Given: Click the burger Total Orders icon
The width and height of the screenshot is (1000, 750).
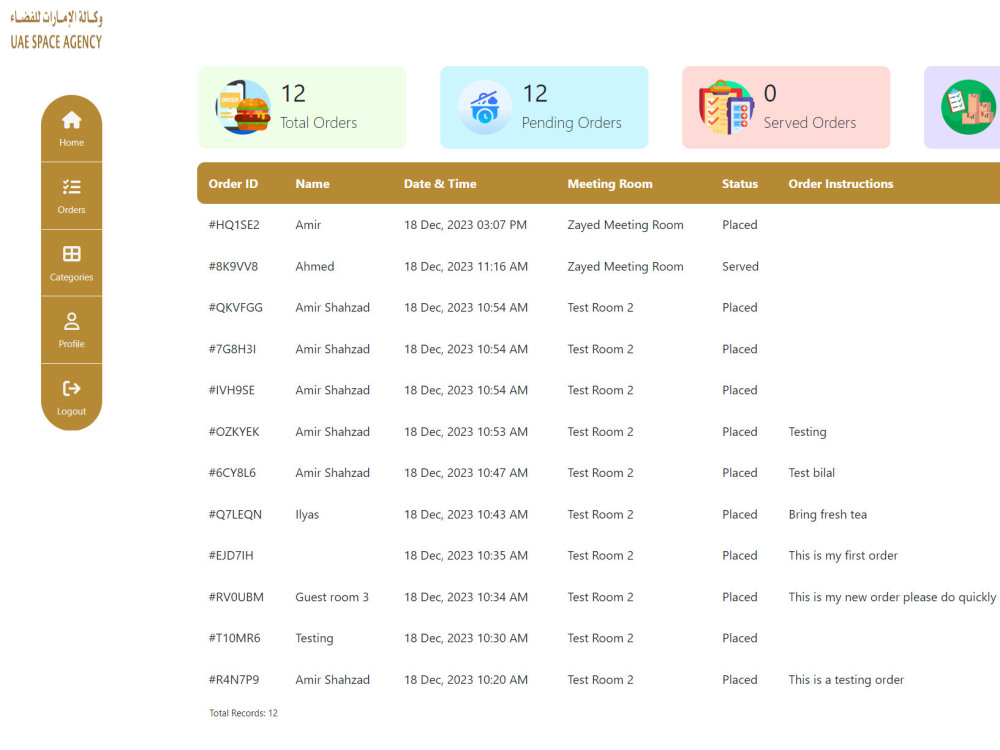Looking at the screenshot, I should tap(243, 107).
